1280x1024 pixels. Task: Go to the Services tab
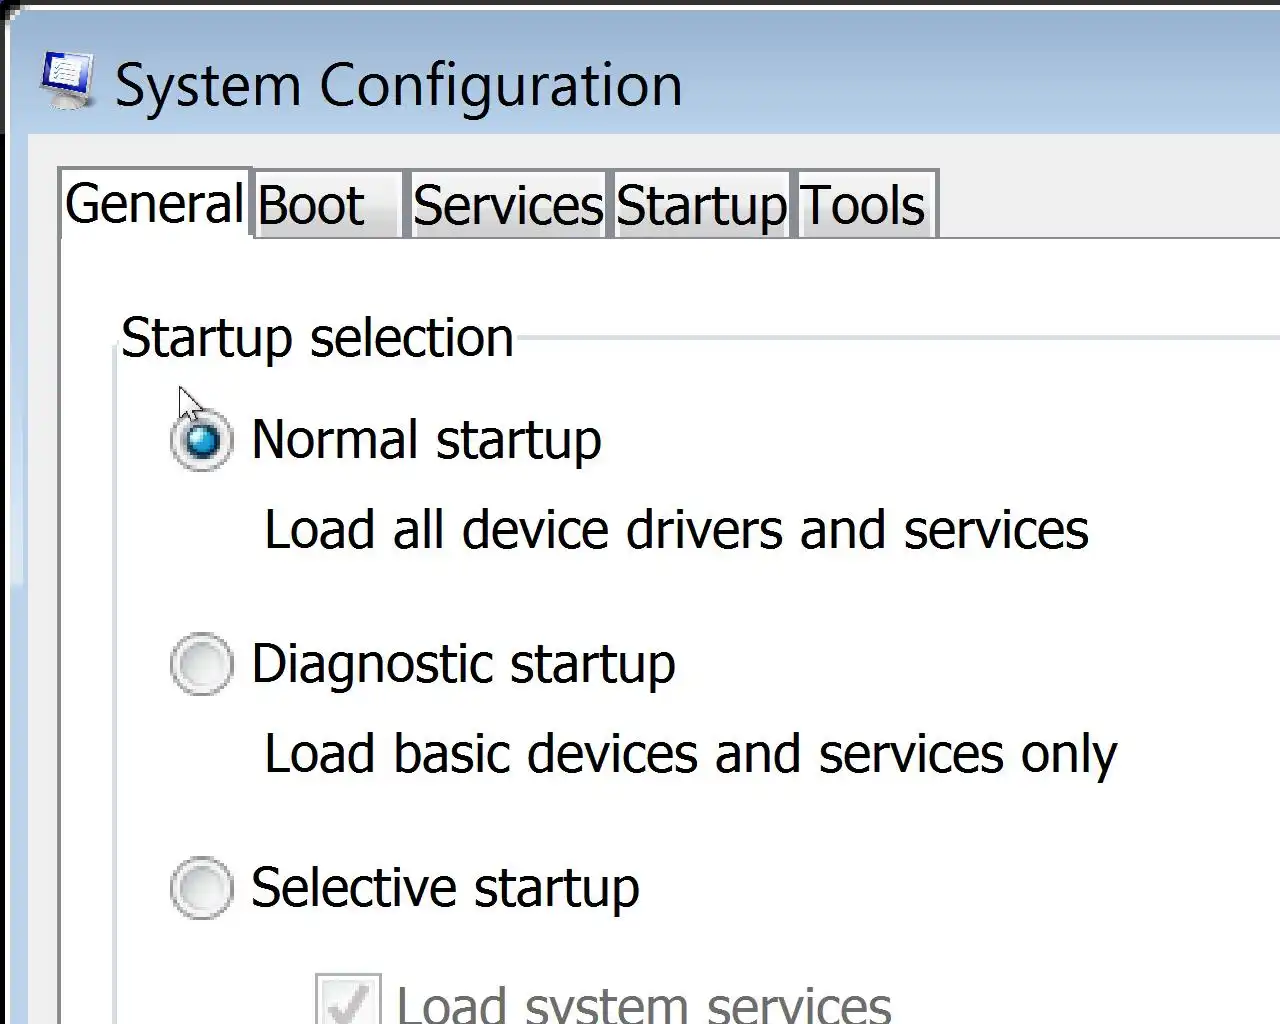508,206
